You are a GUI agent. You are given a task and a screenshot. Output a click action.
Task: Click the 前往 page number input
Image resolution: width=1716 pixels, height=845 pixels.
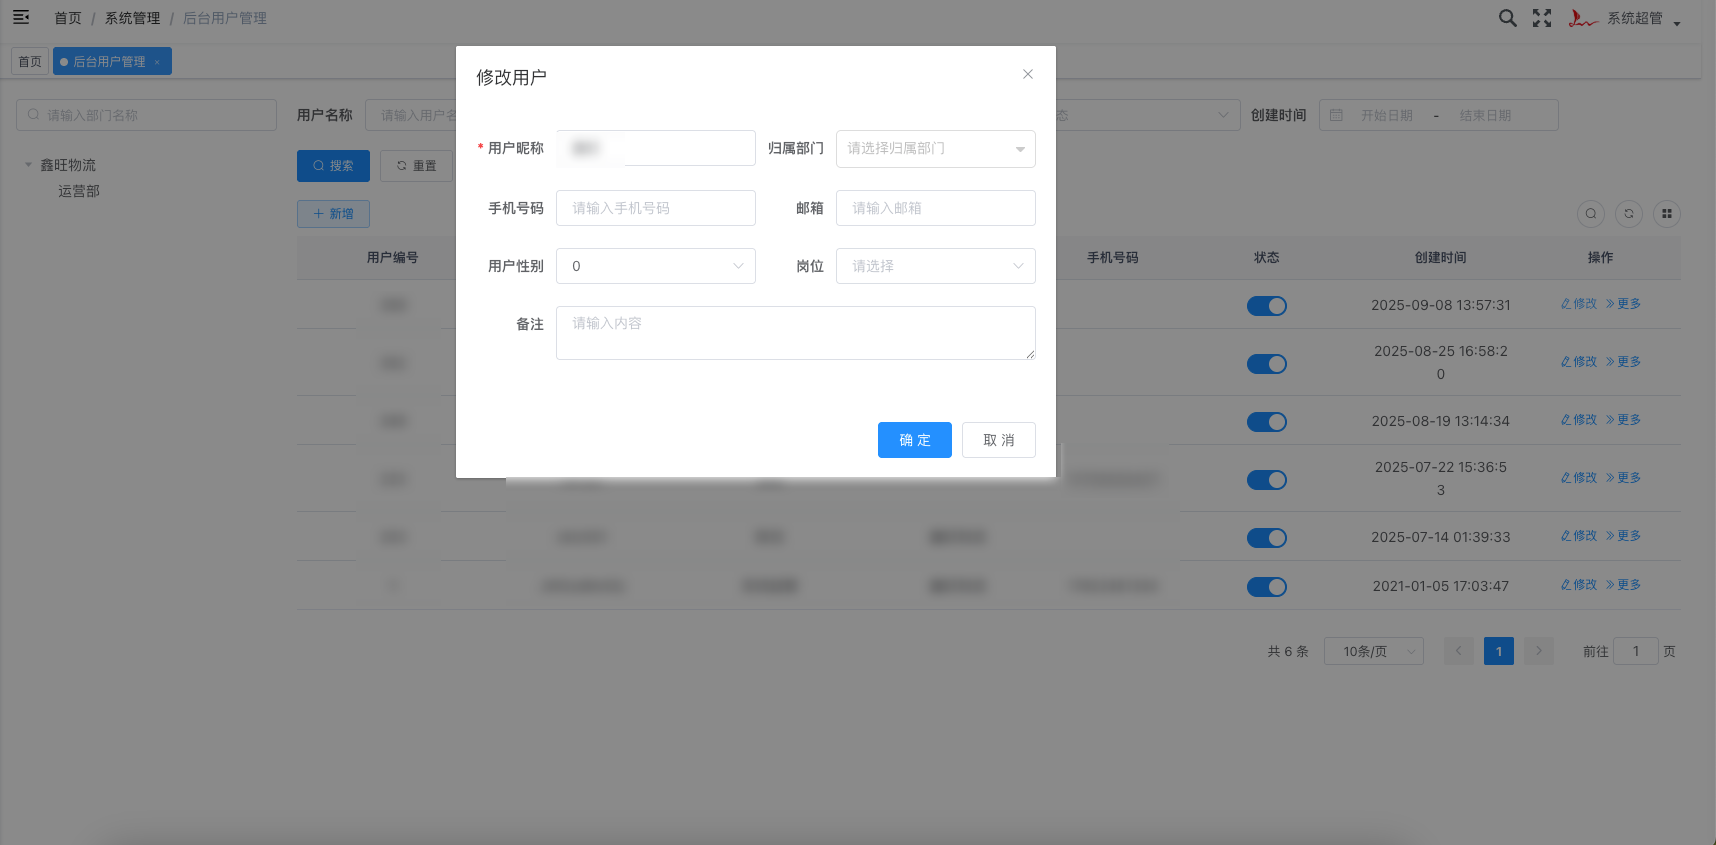(1636, 651)
